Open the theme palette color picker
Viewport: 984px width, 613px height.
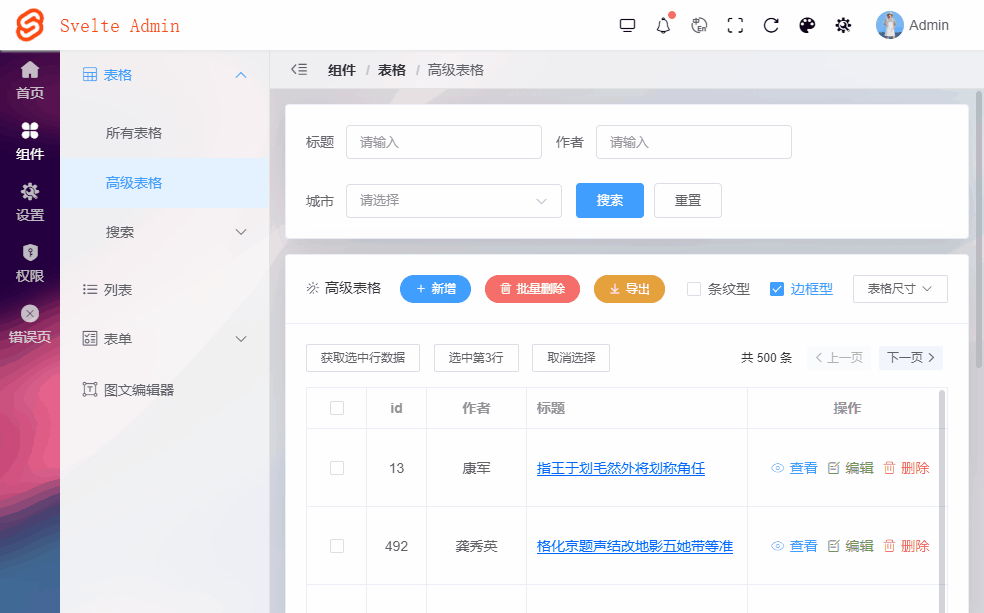coord(807,25)
